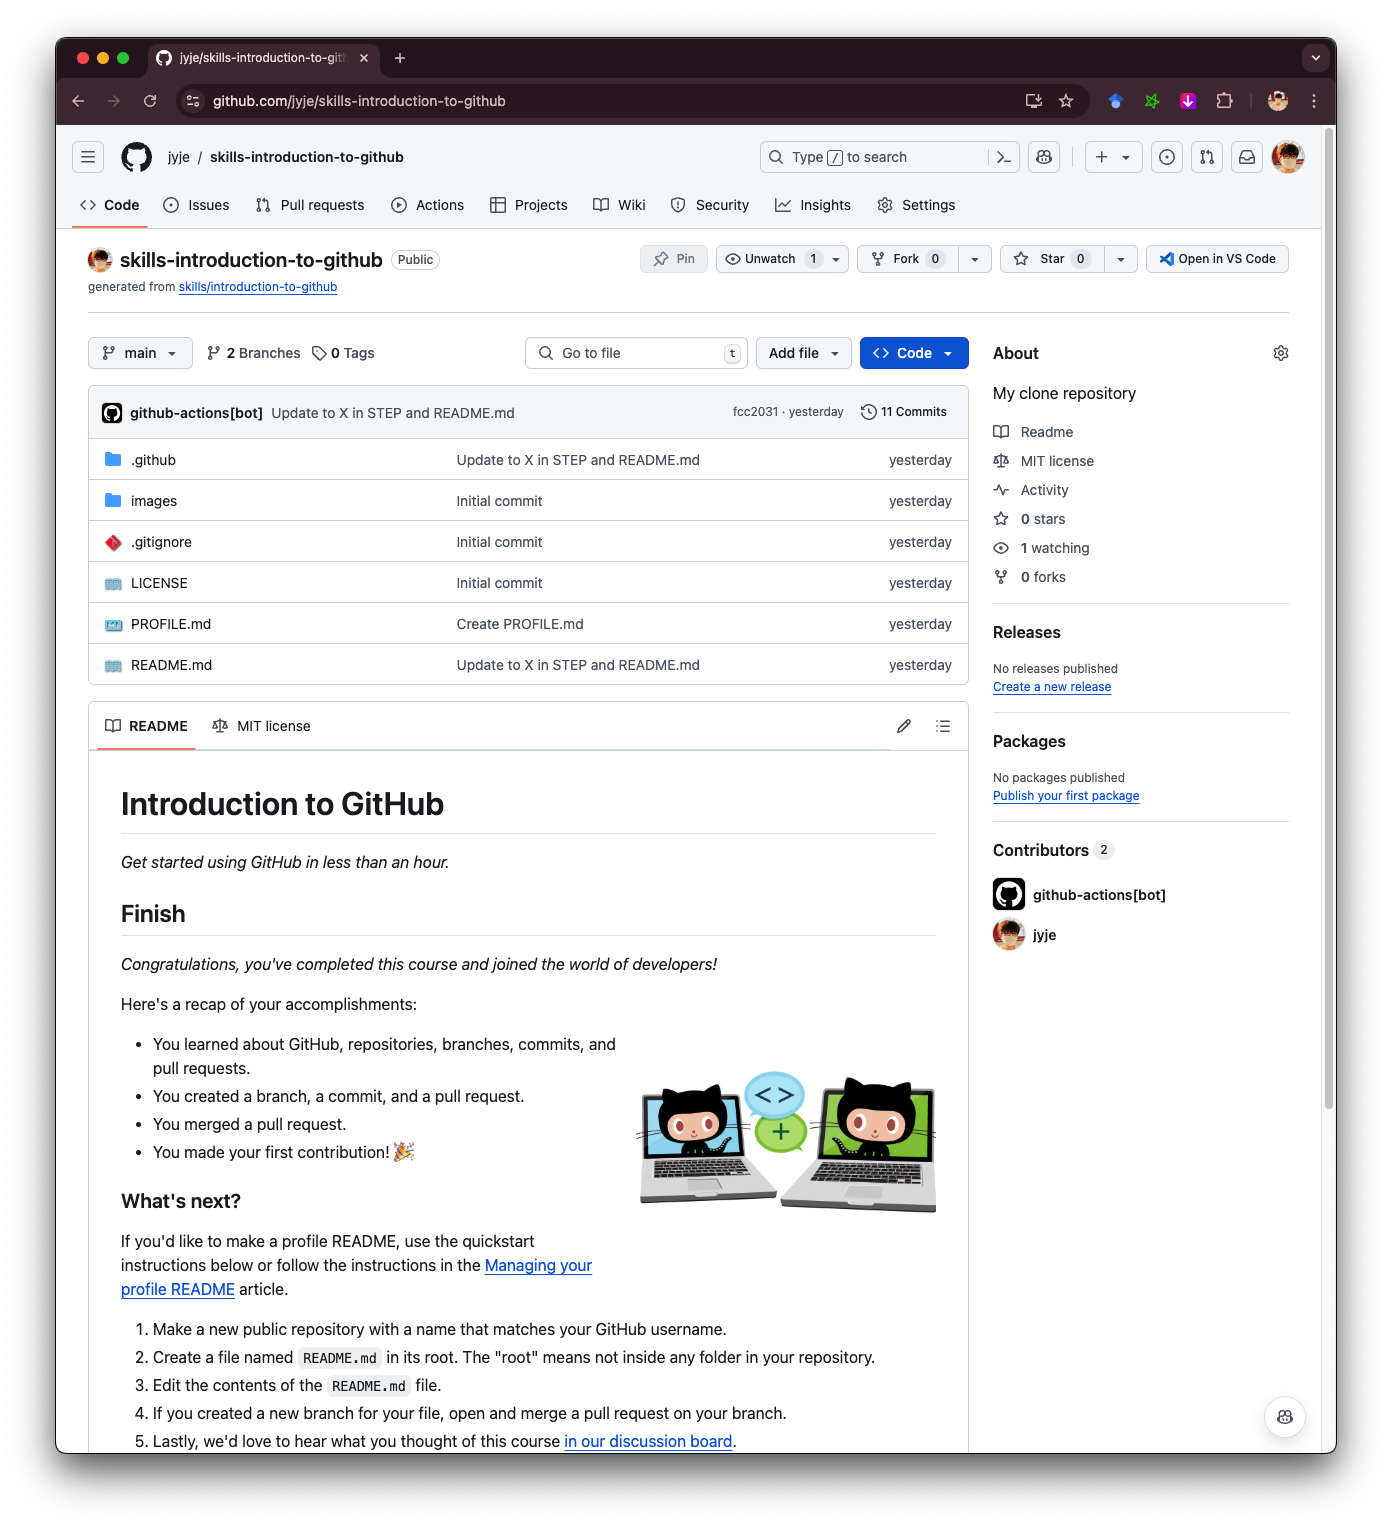Expand the browser tab search chevron
The width and height of the screenshot is (1392, 1527).
point(1316,58)
